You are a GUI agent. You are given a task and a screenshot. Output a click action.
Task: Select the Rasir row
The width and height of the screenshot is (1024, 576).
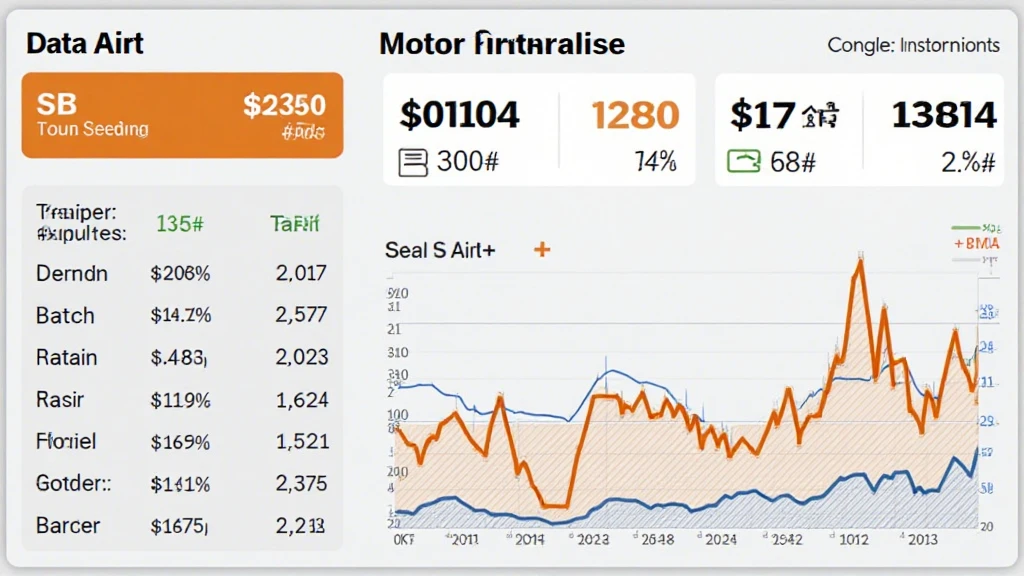pos(182,400)
